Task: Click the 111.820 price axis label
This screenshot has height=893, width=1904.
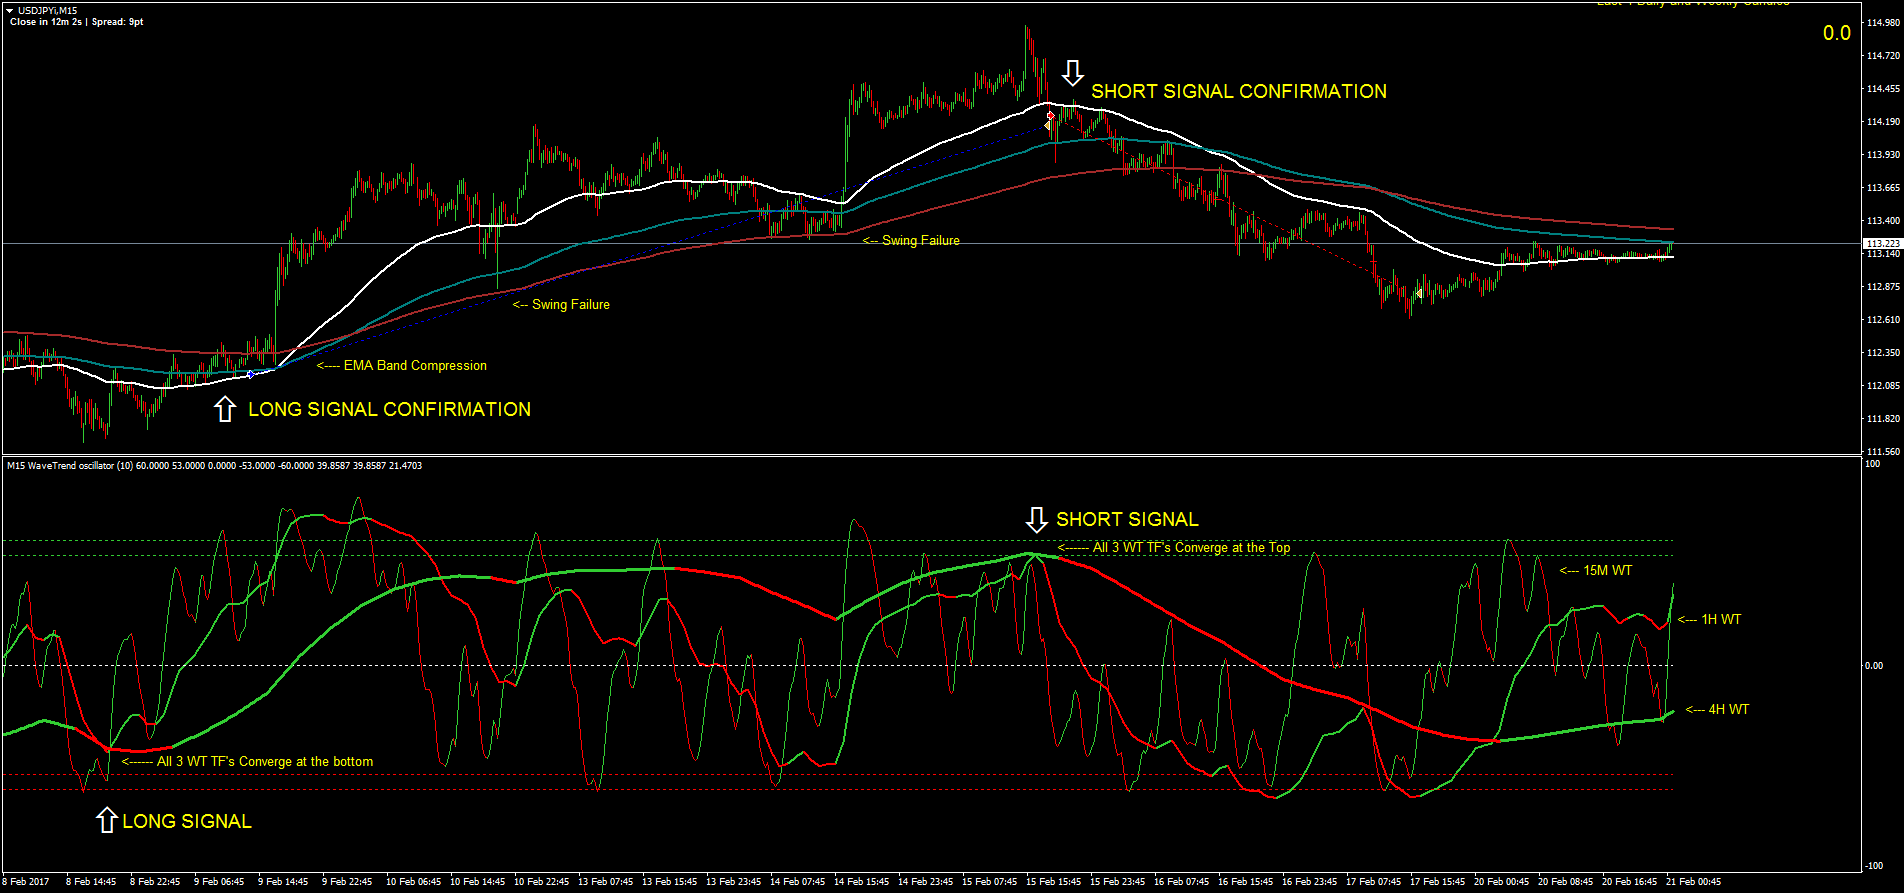Action: pos(1883,419)
